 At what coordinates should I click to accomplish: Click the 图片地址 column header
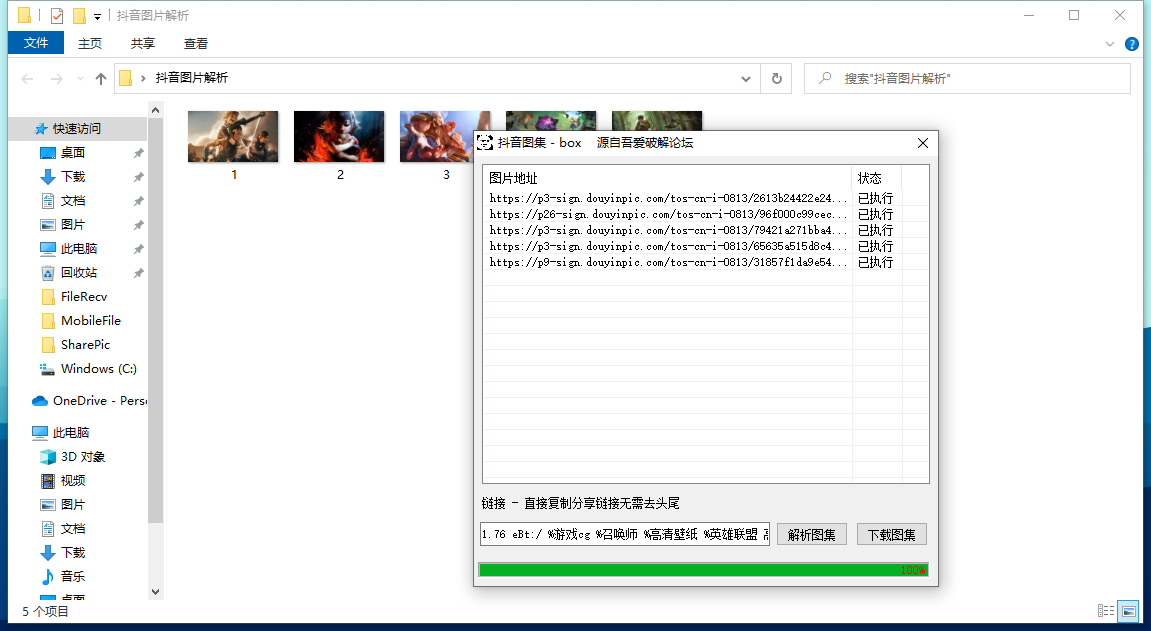667,178
